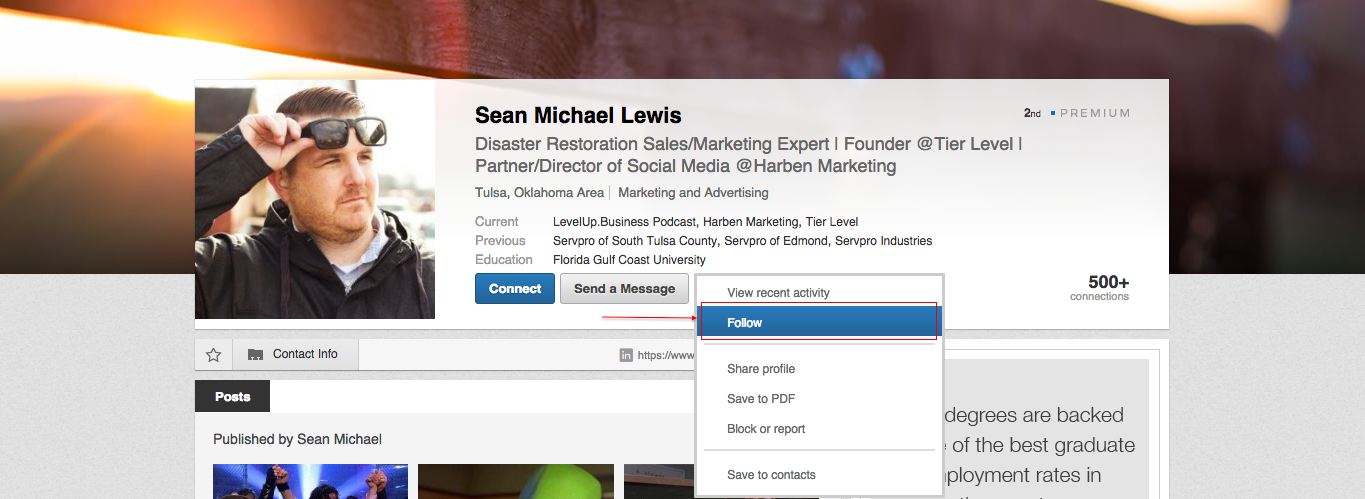Open the Contact Info tab
Image resolution: width=1365 pixels, height=499 pixels.
295,354
